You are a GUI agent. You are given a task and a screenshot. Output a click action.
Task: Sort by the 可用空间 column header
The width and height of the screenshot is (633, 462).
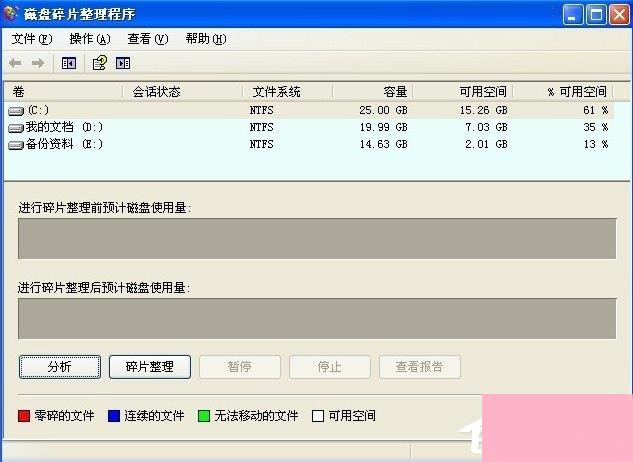463,92
